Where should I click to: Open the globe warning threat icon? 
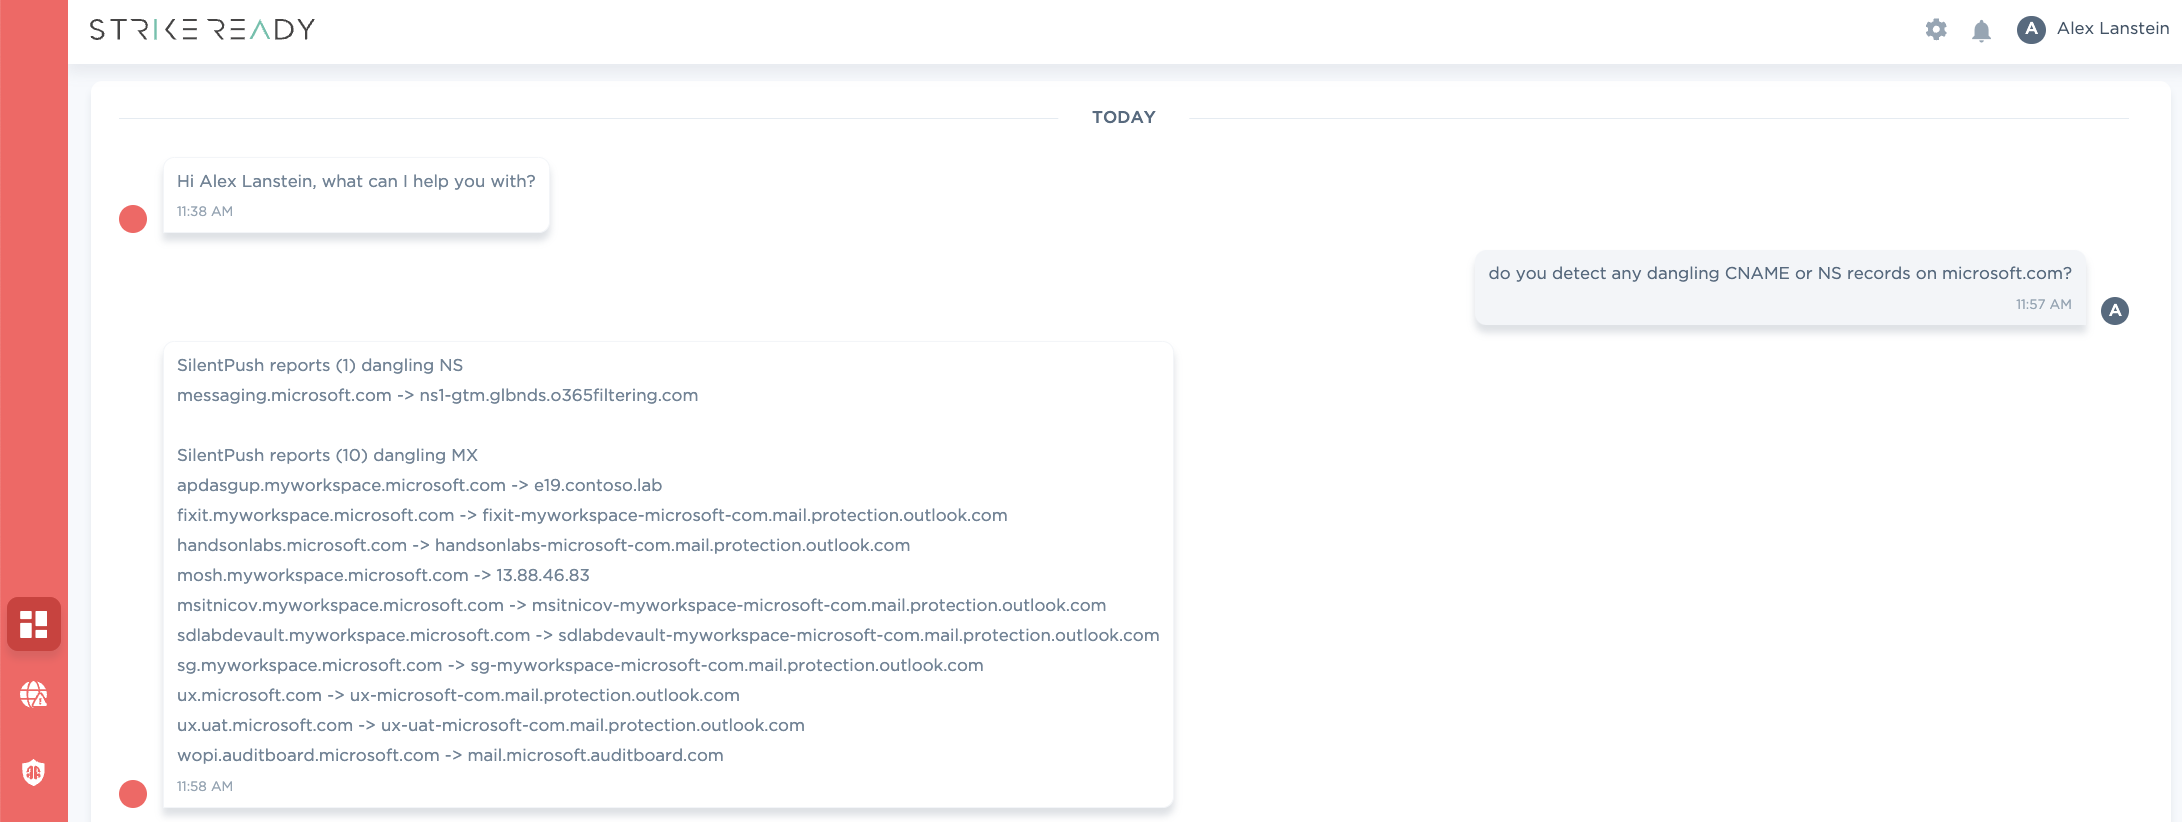click(34, 694)
